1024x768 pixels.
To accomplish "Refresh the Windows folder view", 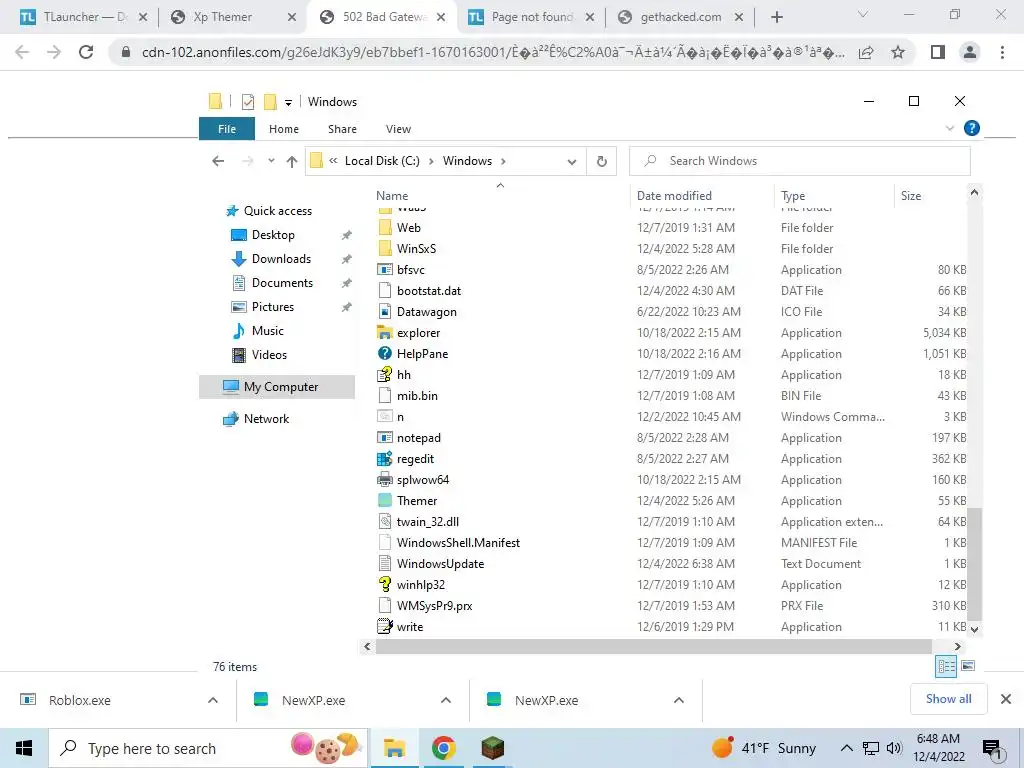I will (x=601, y=161).
